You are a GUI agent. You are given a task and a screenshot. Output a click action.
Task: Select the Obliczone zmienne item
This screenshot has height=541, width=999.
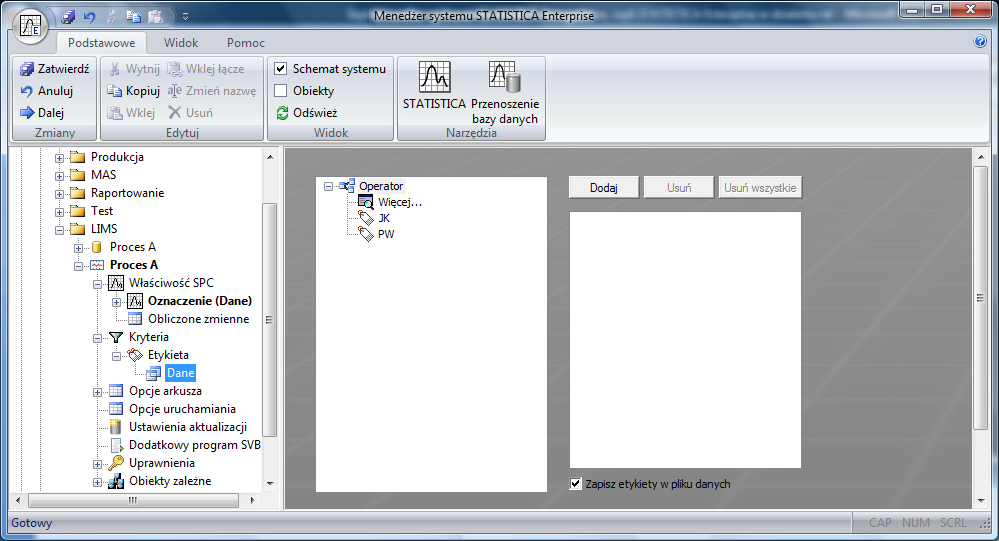[198, 319]
